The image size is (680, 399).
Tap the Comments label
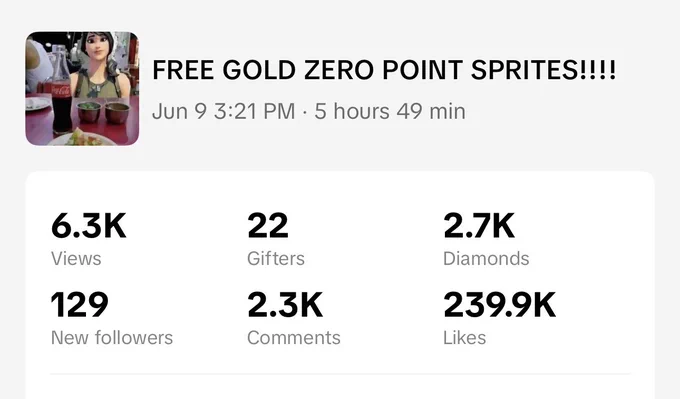[x=294, y=337]
